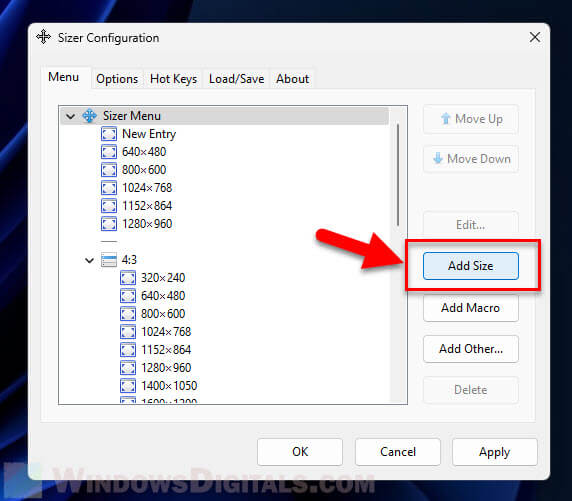Screen dimensions: 572x501
Task: Click the Cancel button
Action: point(398,452)
